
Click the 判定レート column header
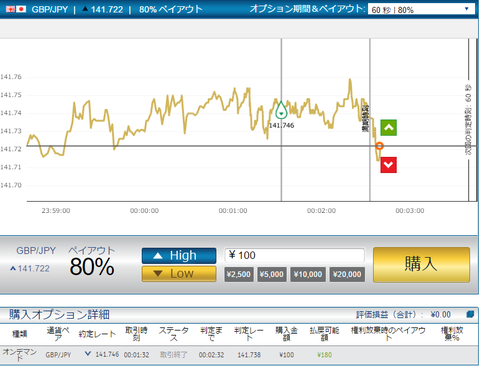click(x=249, y=334)
